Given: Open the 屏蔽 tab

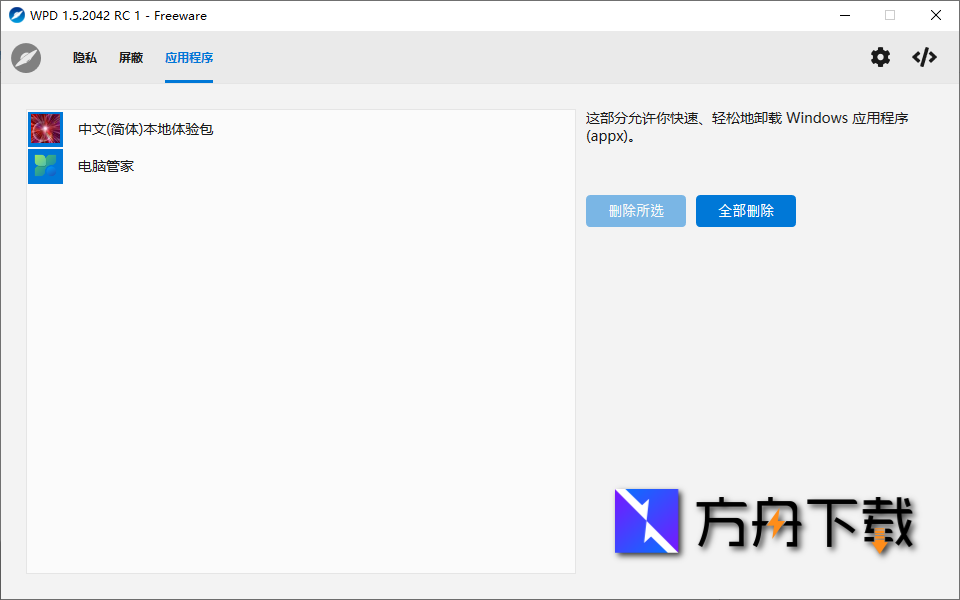Looking at the screenshot, I should coord(130,58).
